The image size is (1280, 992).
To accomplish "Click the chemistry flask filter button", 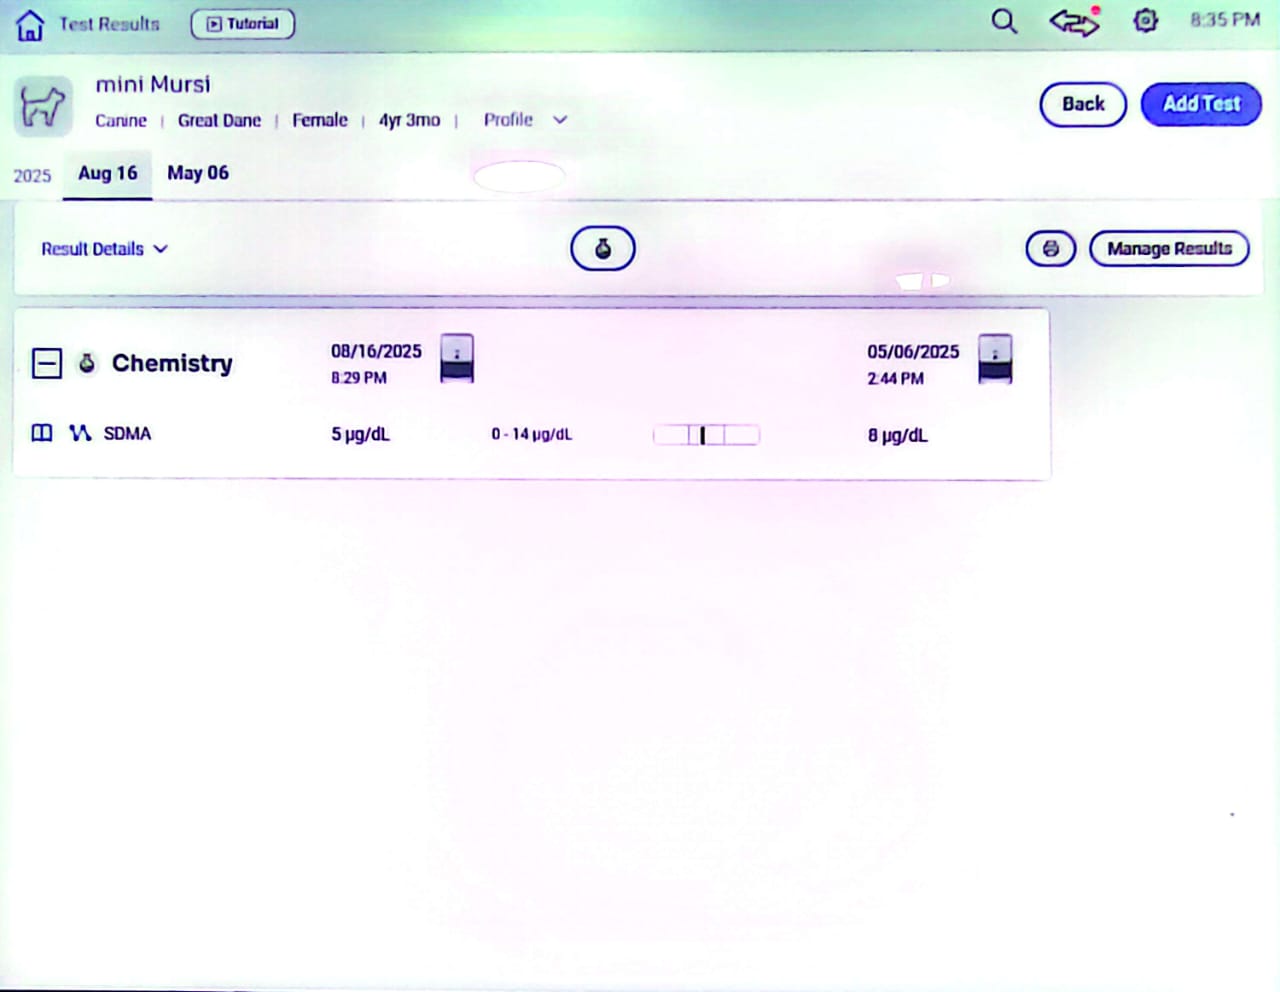I will [602, 249].
